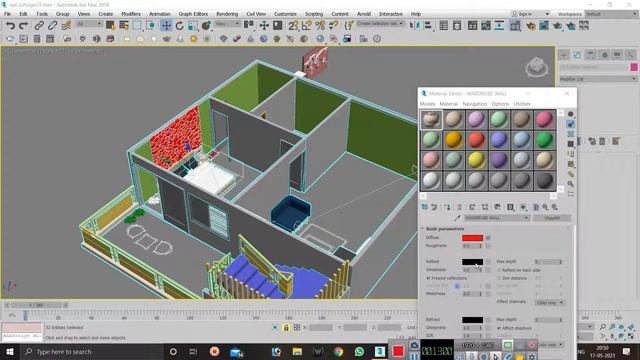Viewport: 640px width, 360px height.
Task: Click the VRayMtl material type button
Action: coord(552,218)
